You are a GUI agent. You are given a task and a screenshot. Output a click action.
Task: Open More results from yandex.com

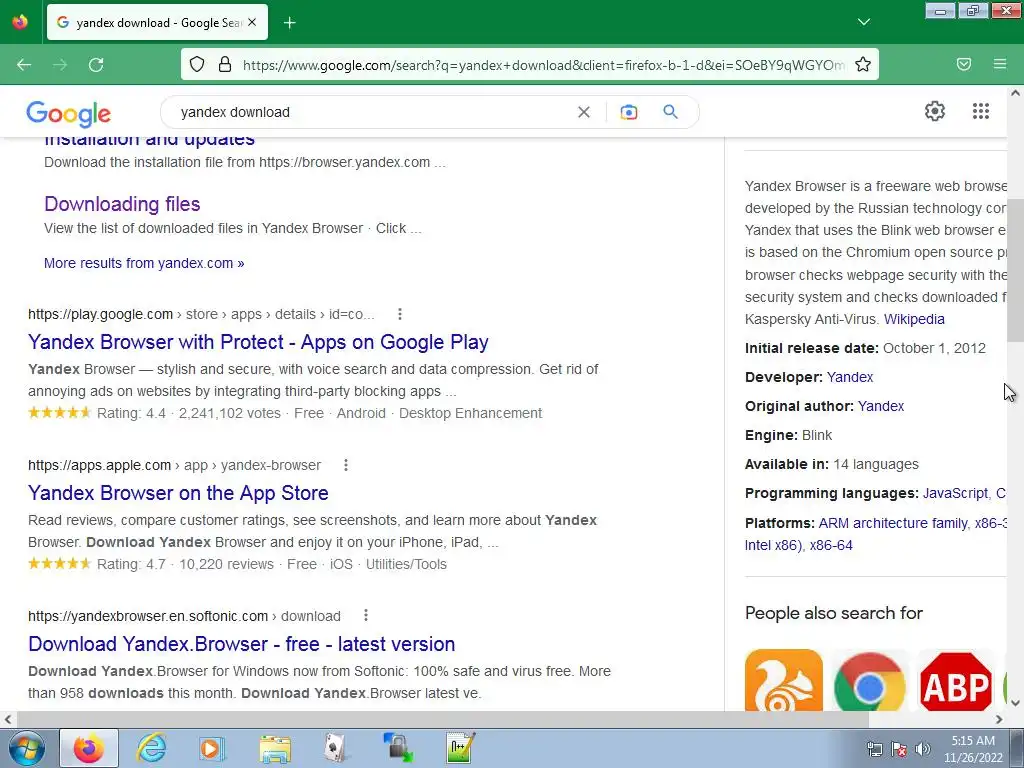(x=144, y=263)
